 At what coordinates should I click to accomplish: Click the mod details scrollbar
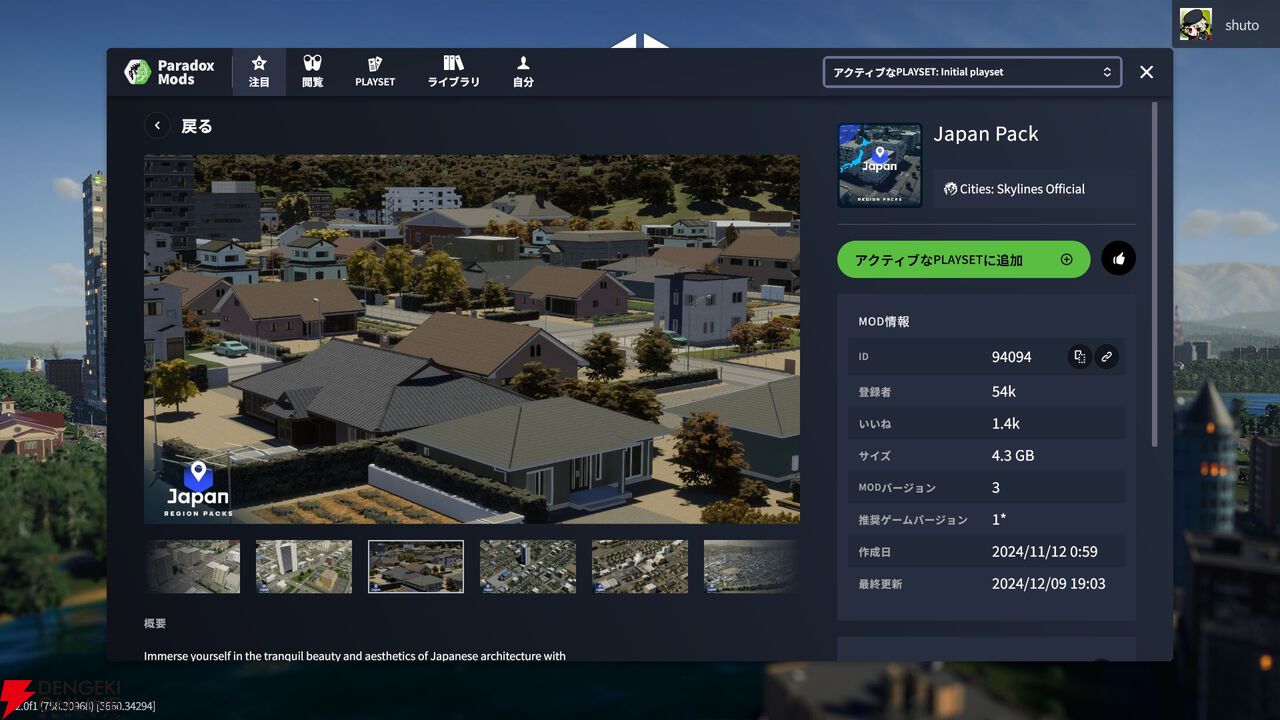point(1155,272)
